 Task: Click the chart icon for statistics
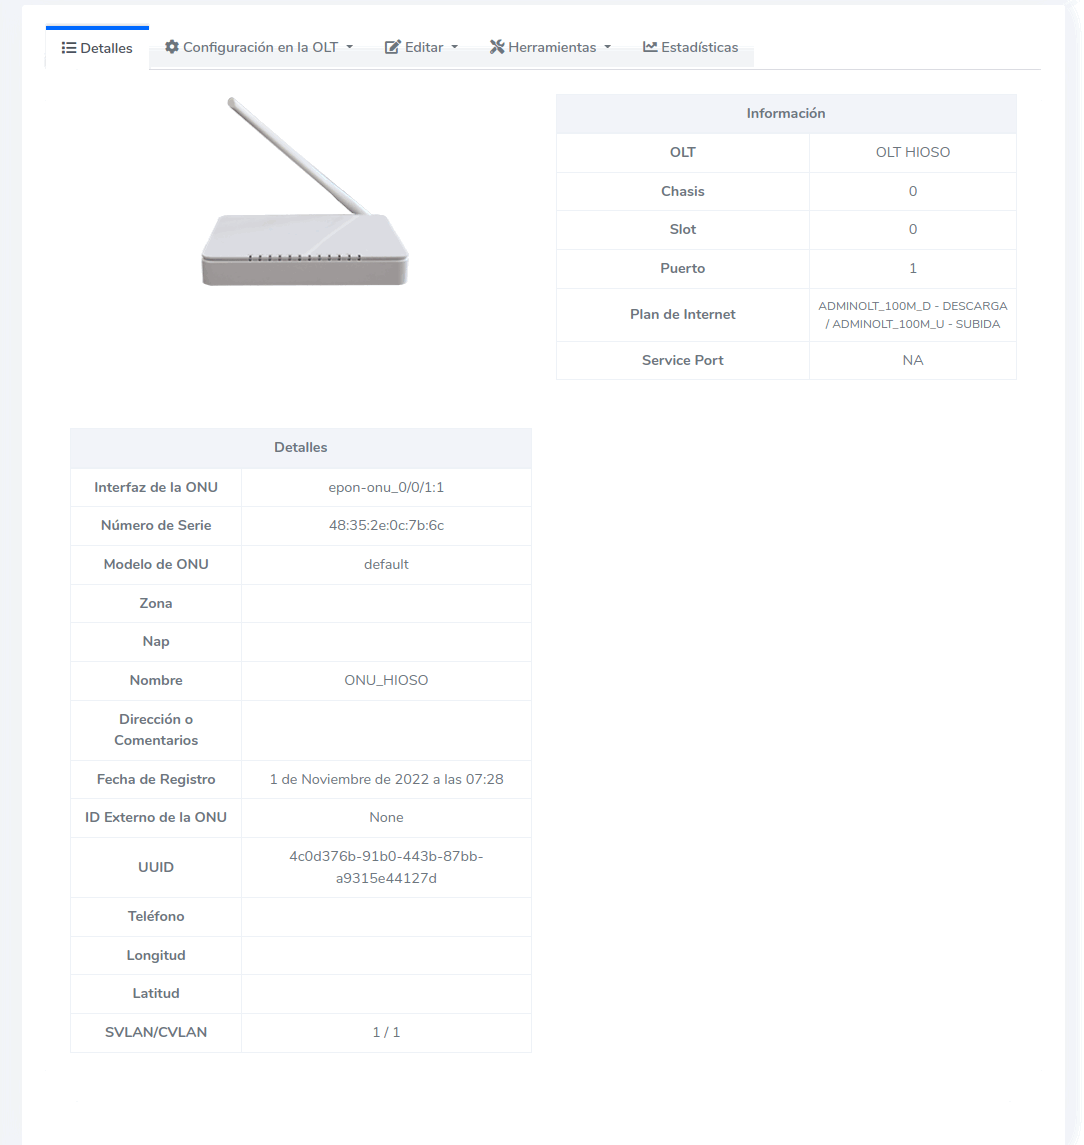coord(650,47)
